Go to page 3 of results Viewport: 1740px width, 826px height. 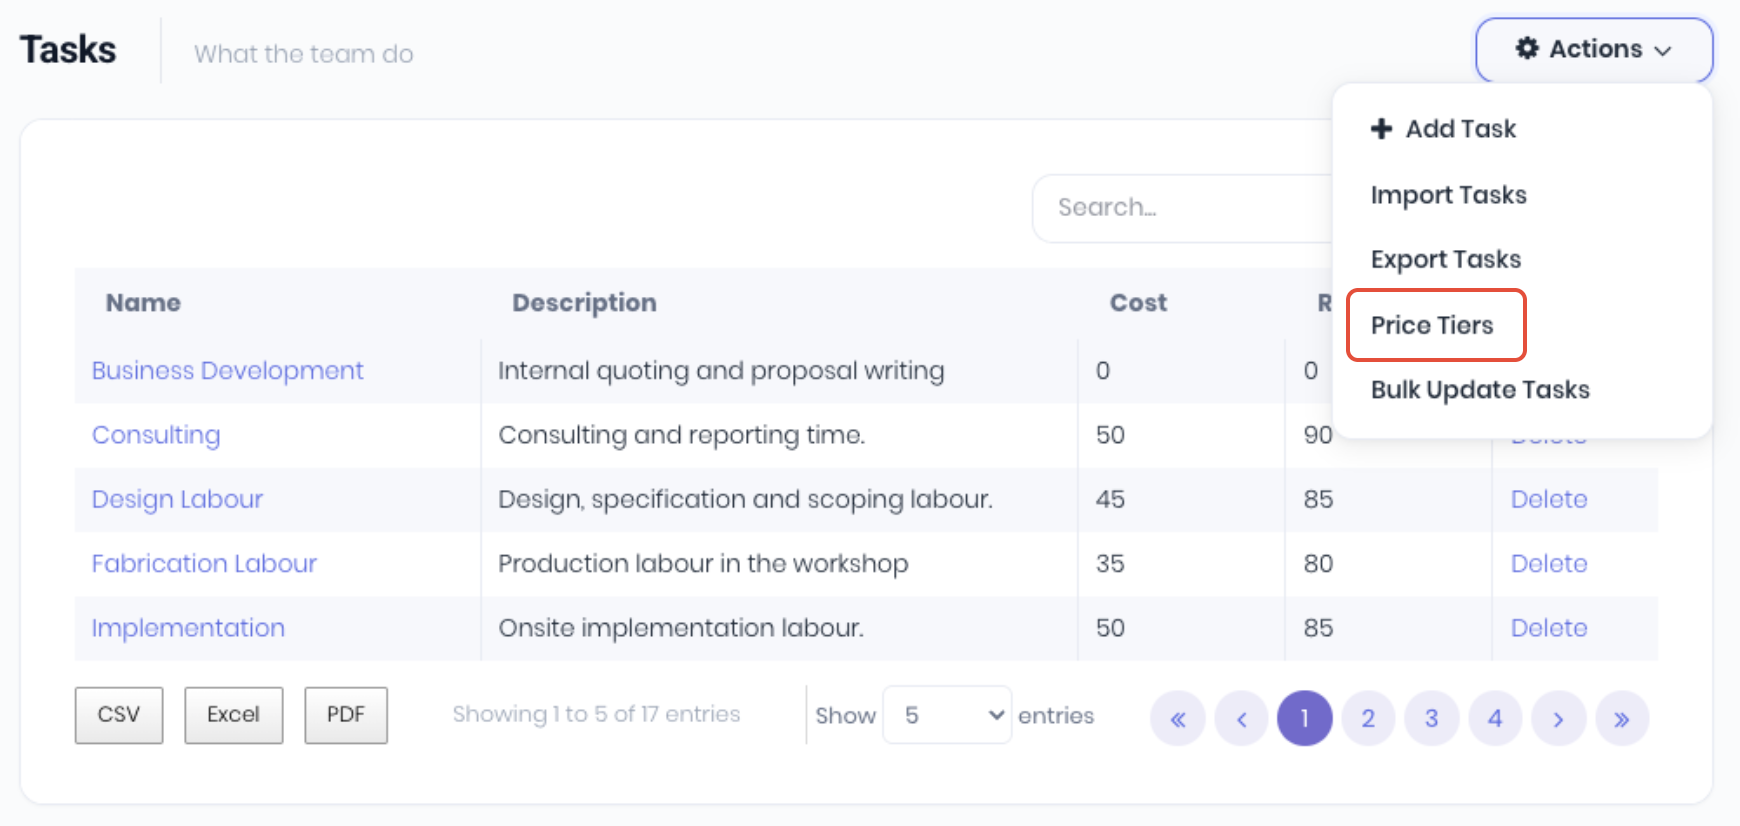1431,719
